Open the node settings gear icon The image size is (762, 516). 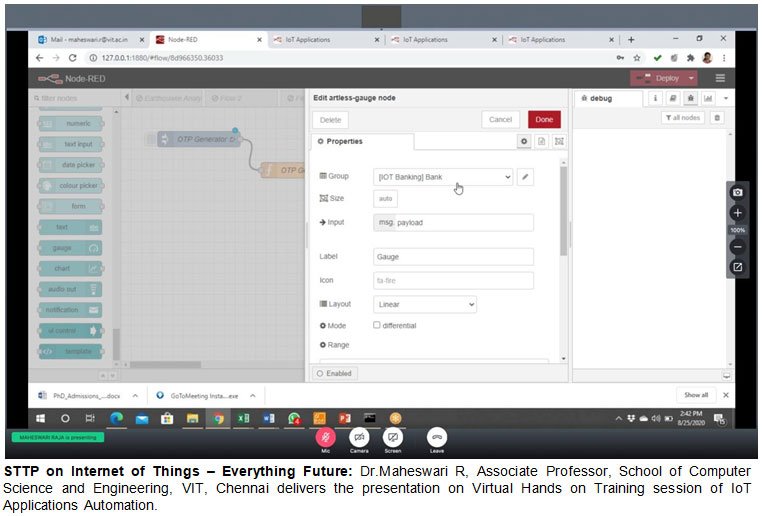point(523,142)
